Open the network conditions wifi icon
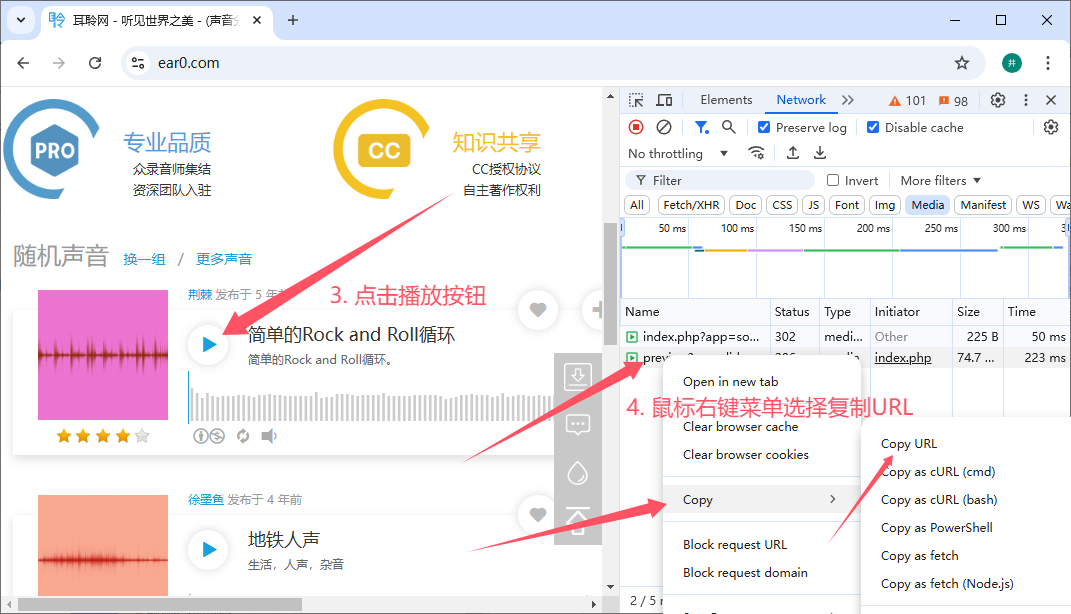Viewport: 1071px width, 614px height. coord(756,153)
